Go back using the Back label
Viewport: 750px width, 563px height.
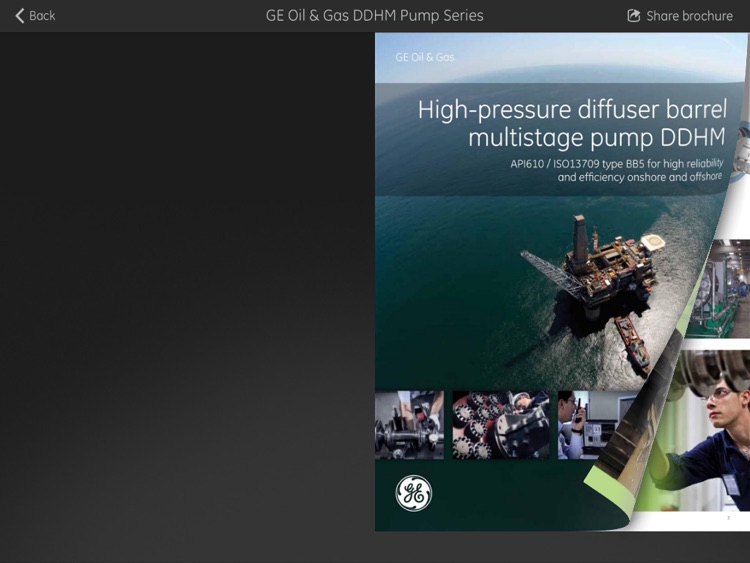[x=42, y=16]
